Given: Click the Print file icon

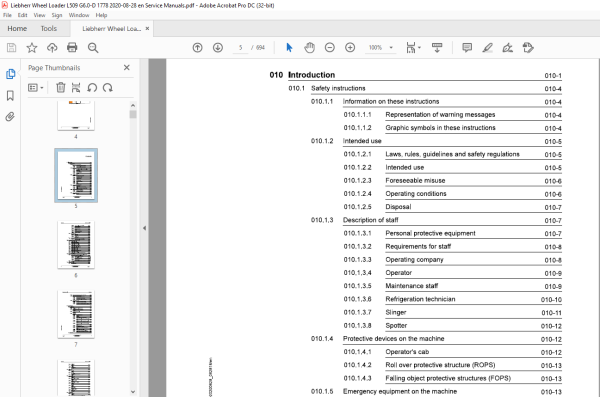Looking at the screenshot, I should coord(72,47).
